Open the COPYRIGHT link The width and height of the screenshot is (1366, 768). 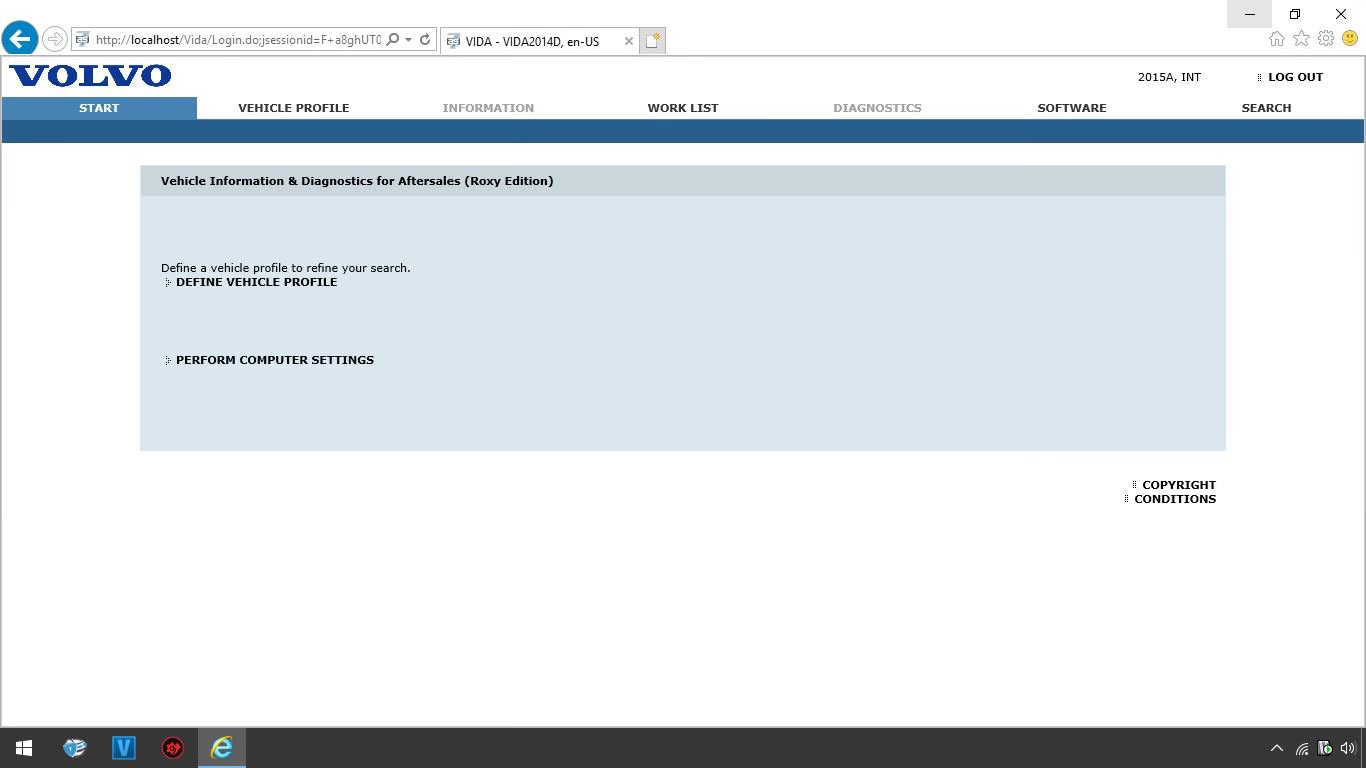click(x=1179, y=485)
